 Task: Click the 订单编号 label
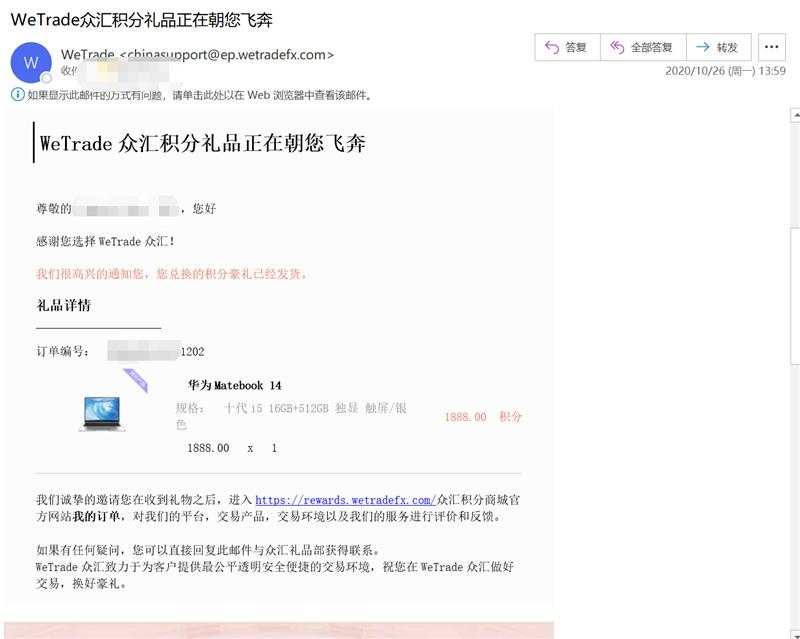[62, 351]
